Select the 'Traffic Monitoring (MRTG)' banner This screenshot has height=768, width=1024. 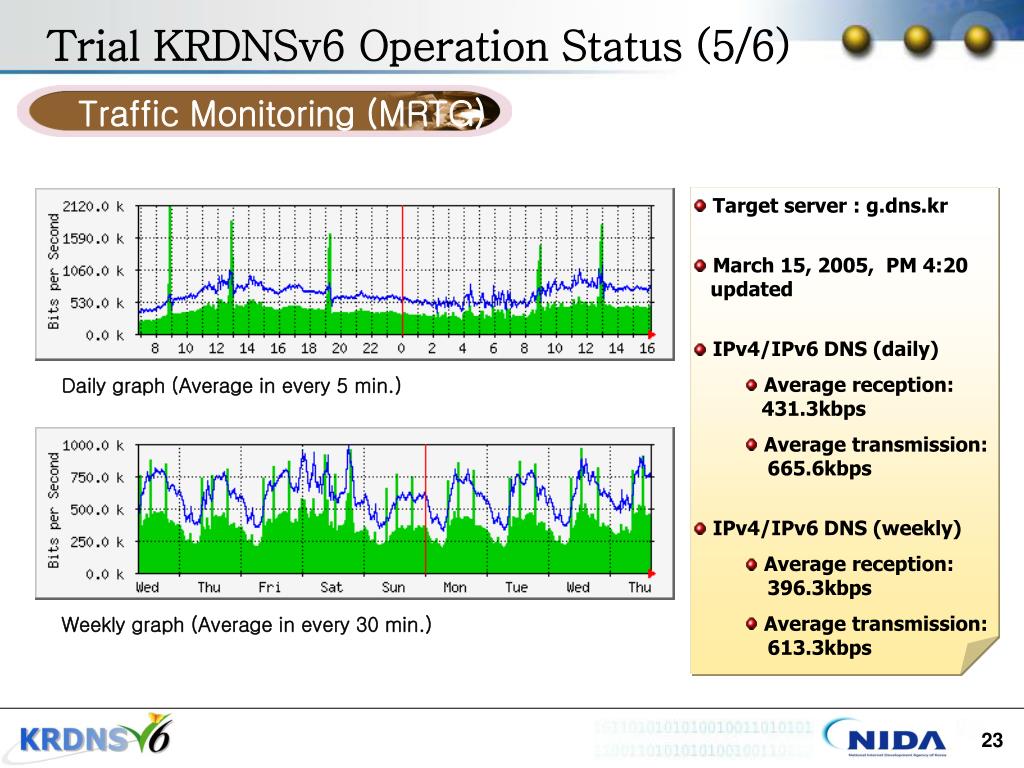[x=264, y=112]
